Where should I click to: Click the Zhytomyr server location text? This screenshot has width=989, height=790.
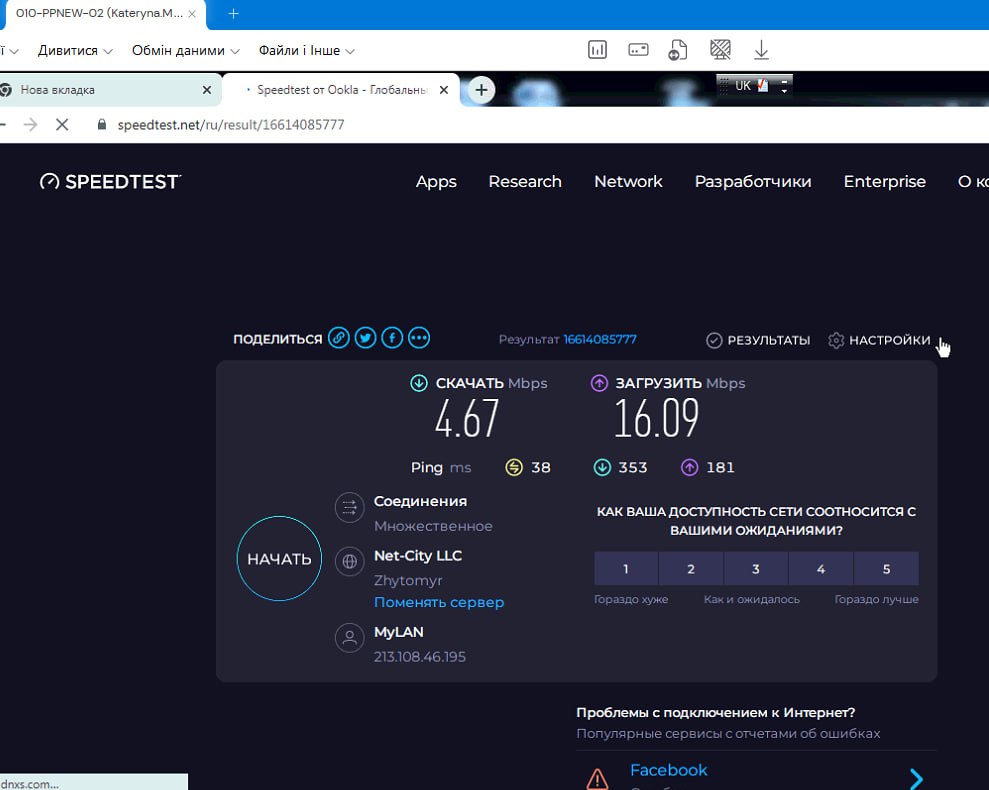[x=408, y=581]
